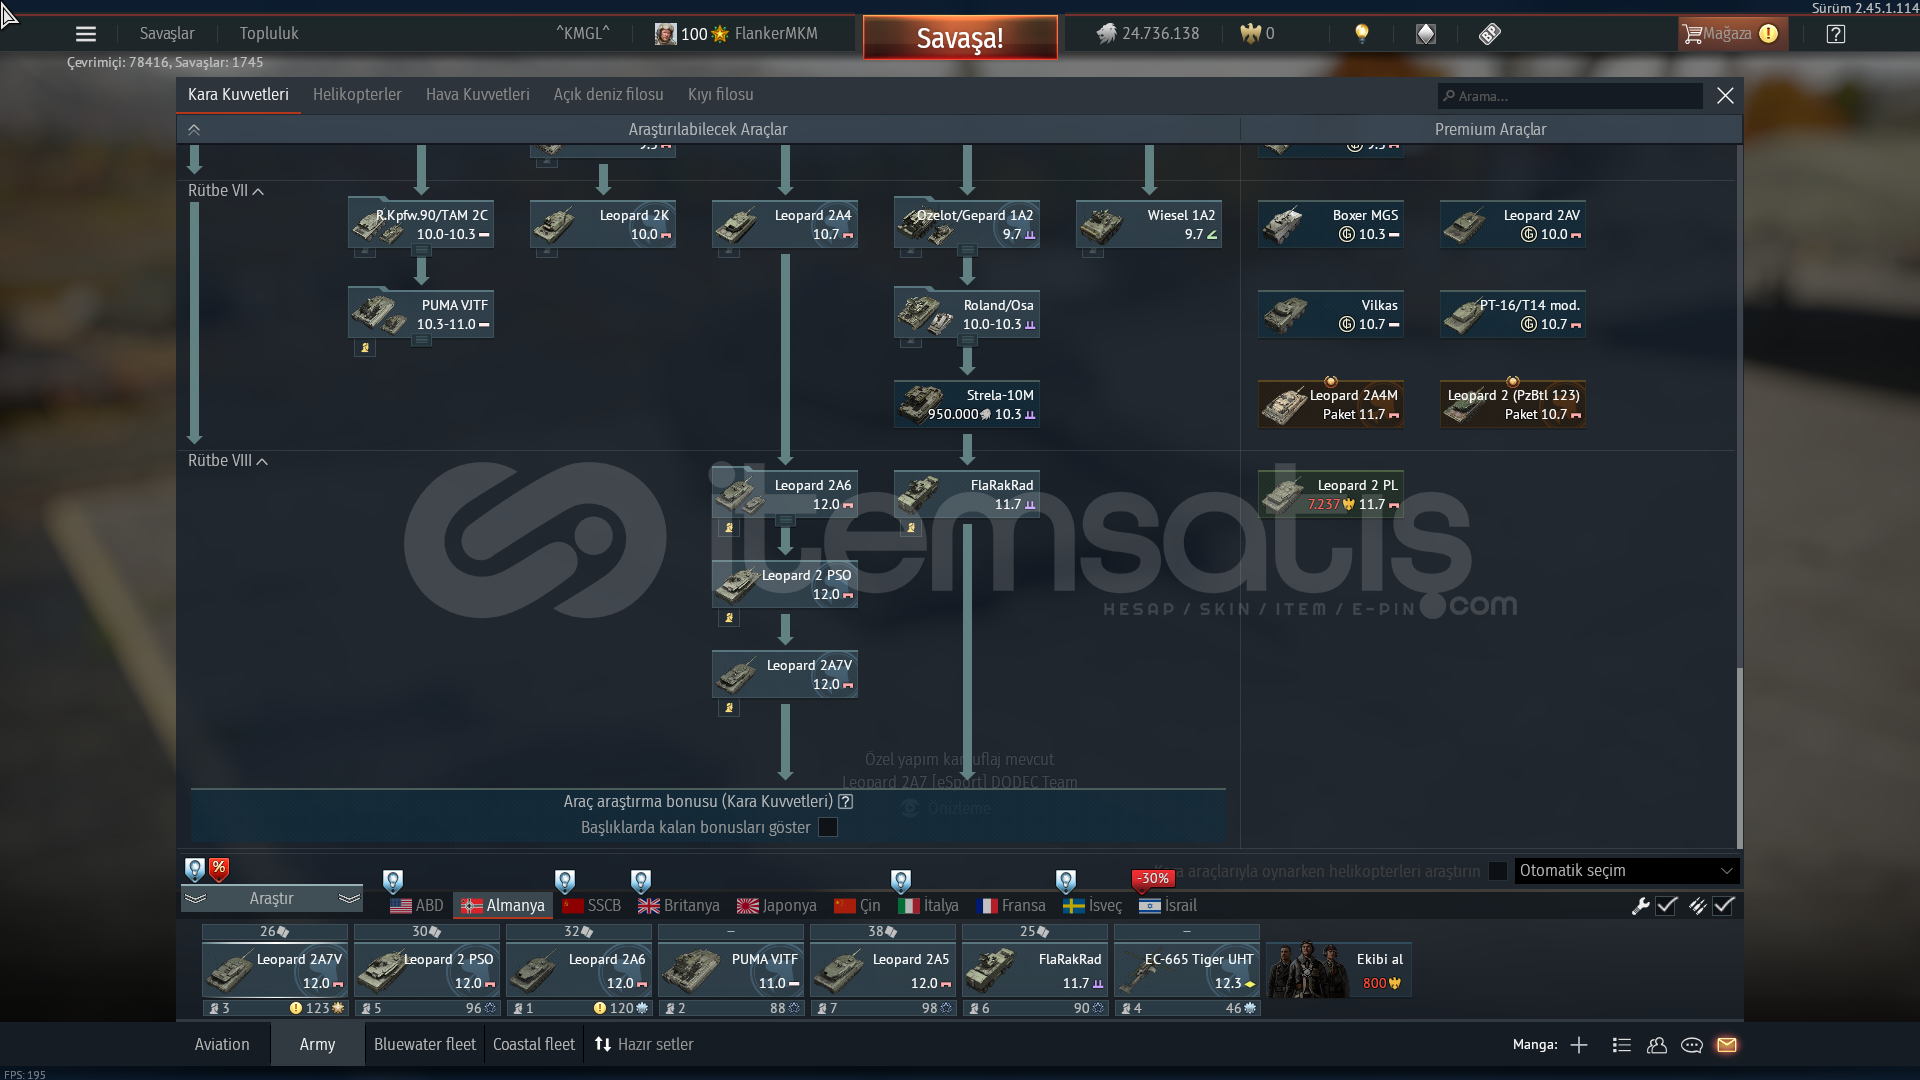Select the Kara Kuvvetleri tab
Viewport: 1920px width, 1080px height.
tap(238, 95)
